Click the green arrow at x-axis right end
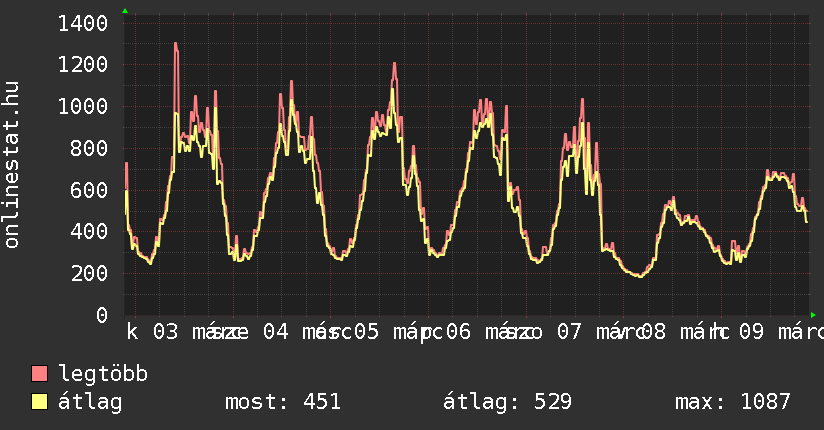Image resolution: width=824 pixels, height=430 pixels. click(813, 315)
